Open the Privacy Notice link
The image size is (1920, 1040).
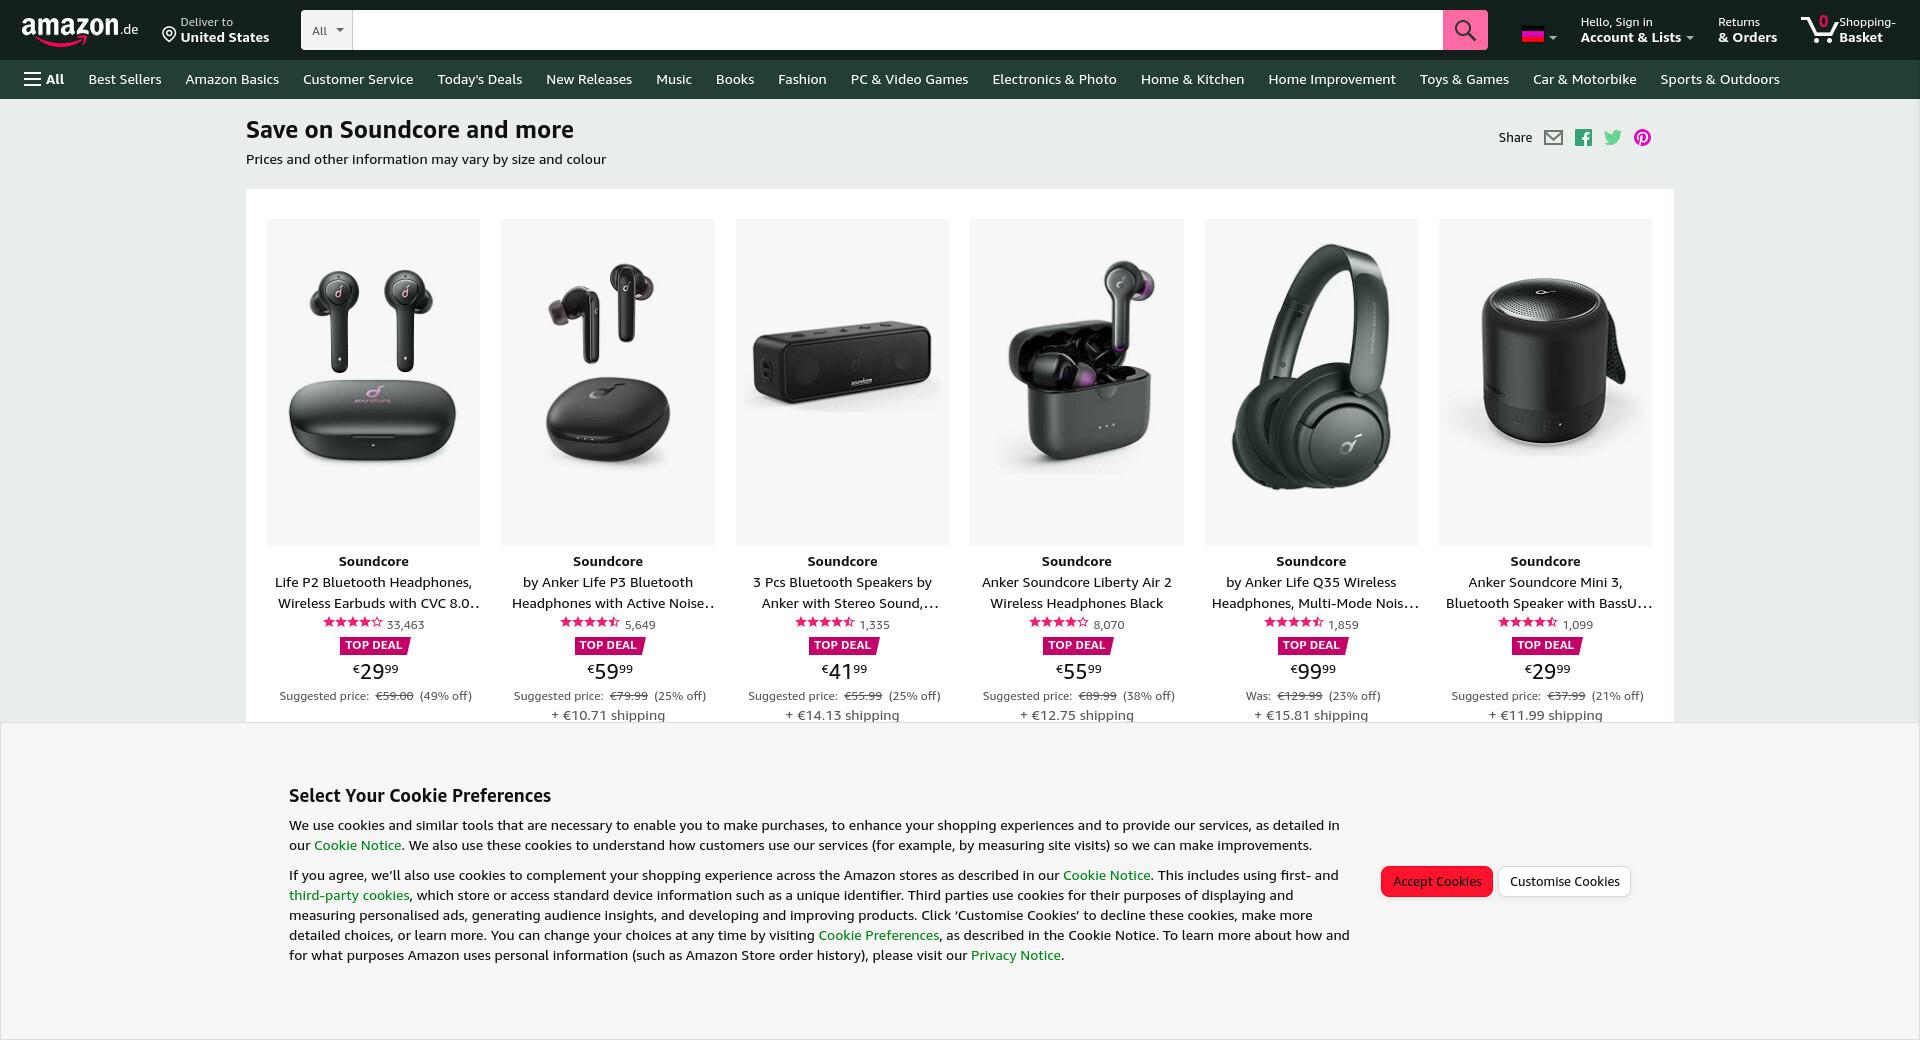click(x=1015, y=955)
